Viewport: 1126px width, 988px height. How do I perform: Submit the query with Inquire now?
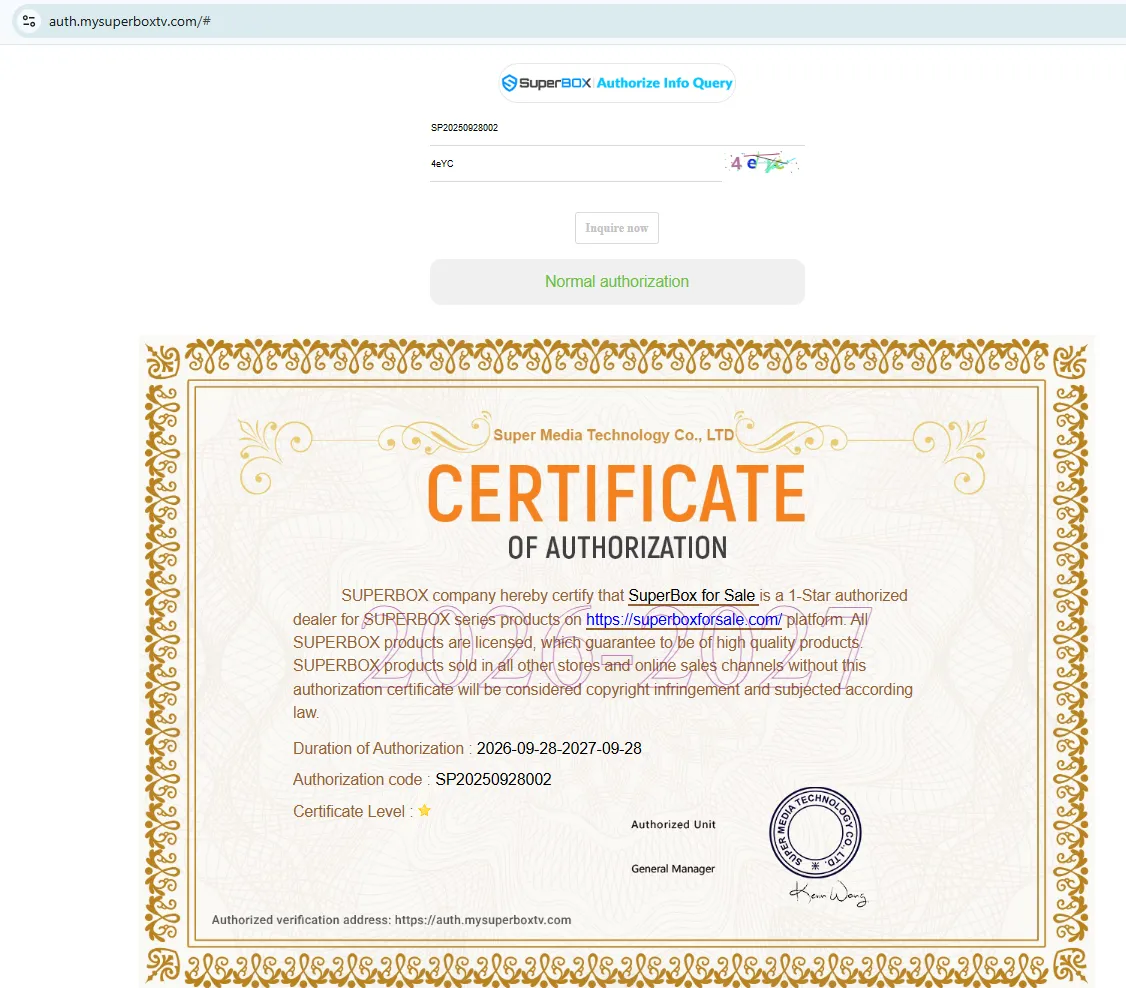click(x=616, y=228)
